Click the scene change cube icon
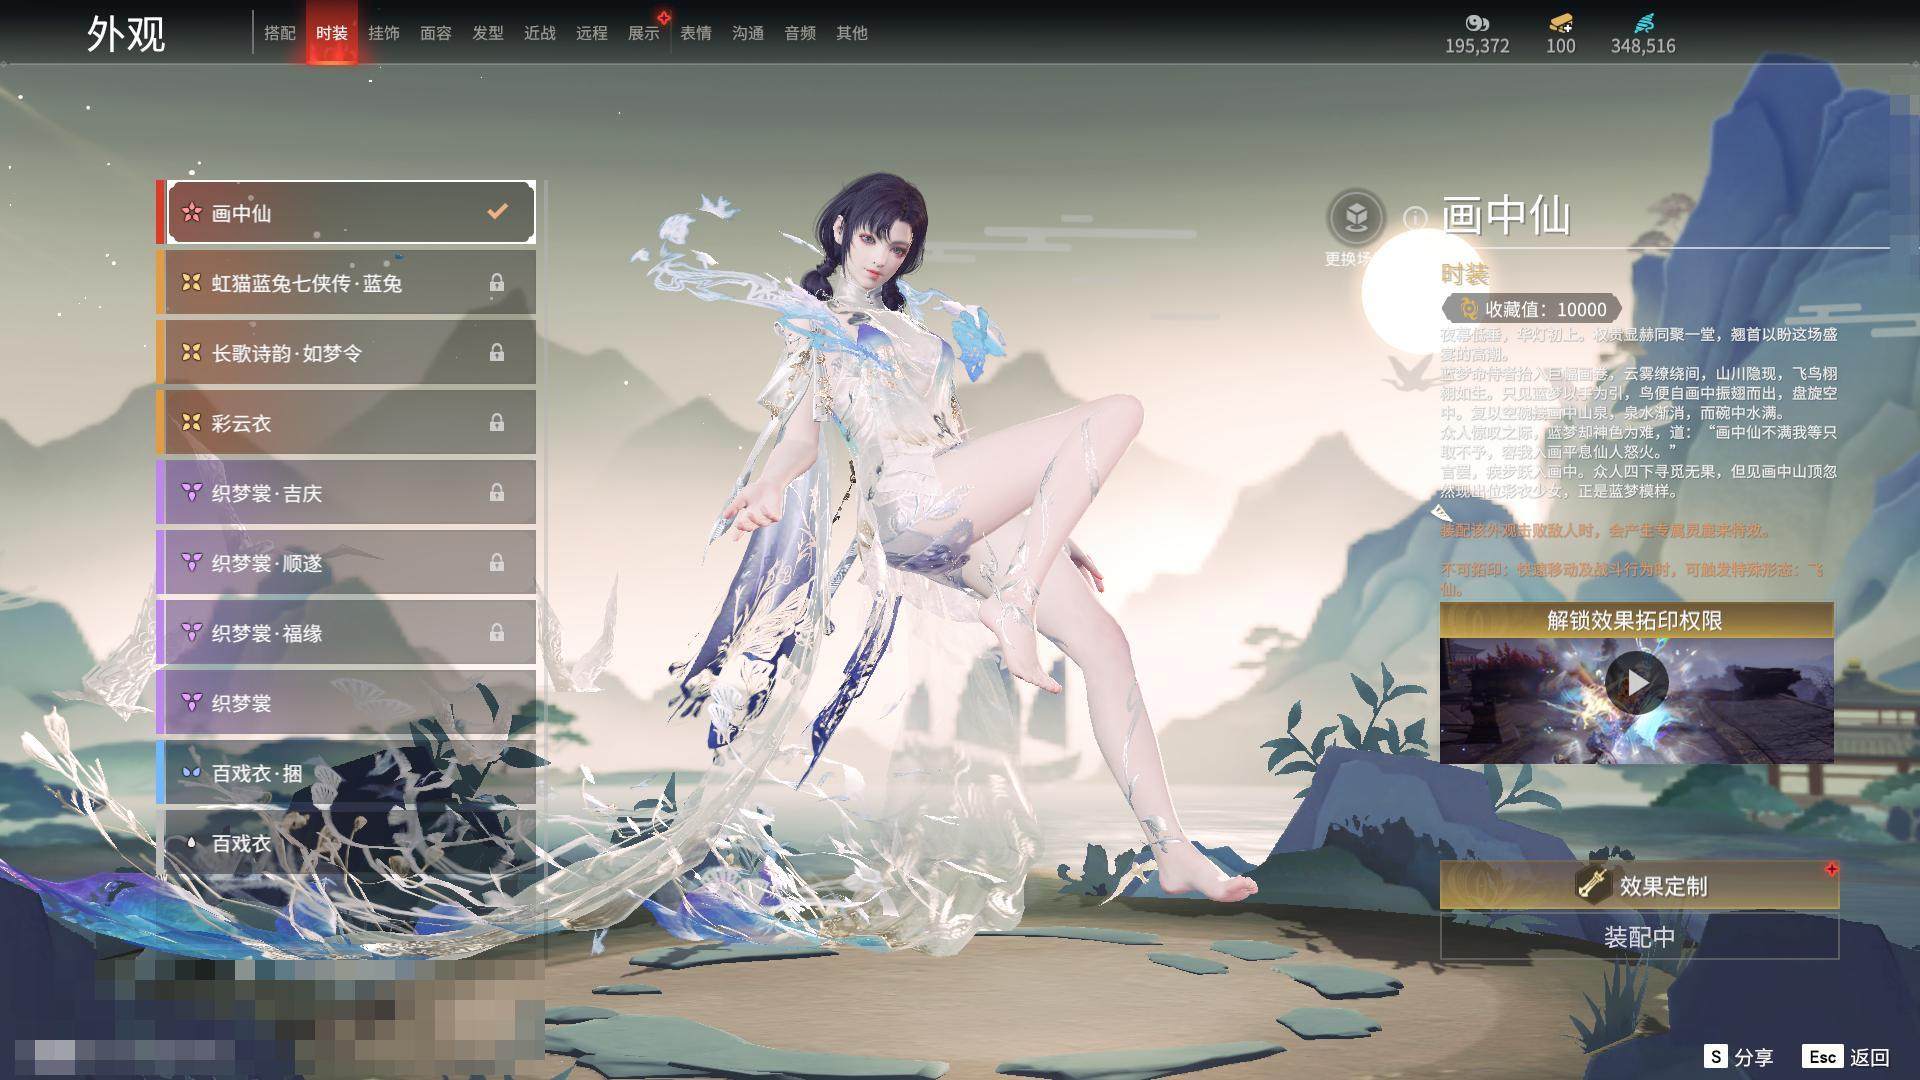The width and height of the screenshot is (1920, 1080). (1356, 217)
